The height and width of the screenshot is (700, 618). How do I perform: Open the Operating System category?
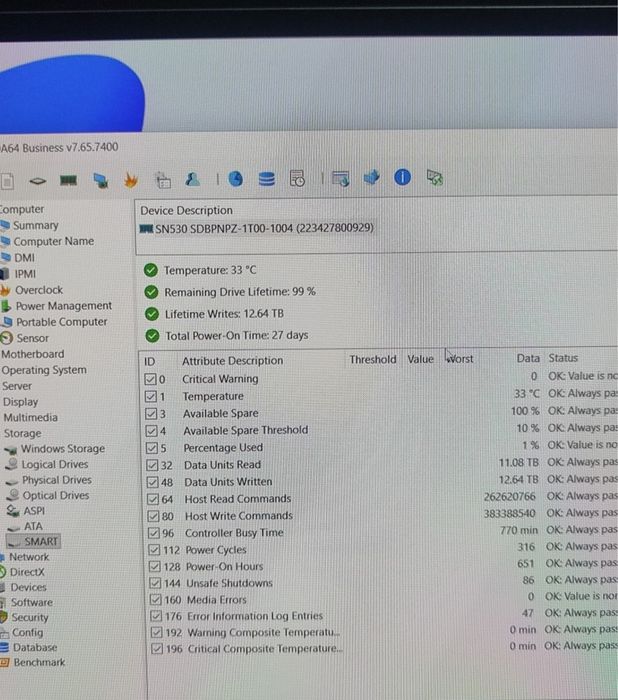(x=44, y=370)
